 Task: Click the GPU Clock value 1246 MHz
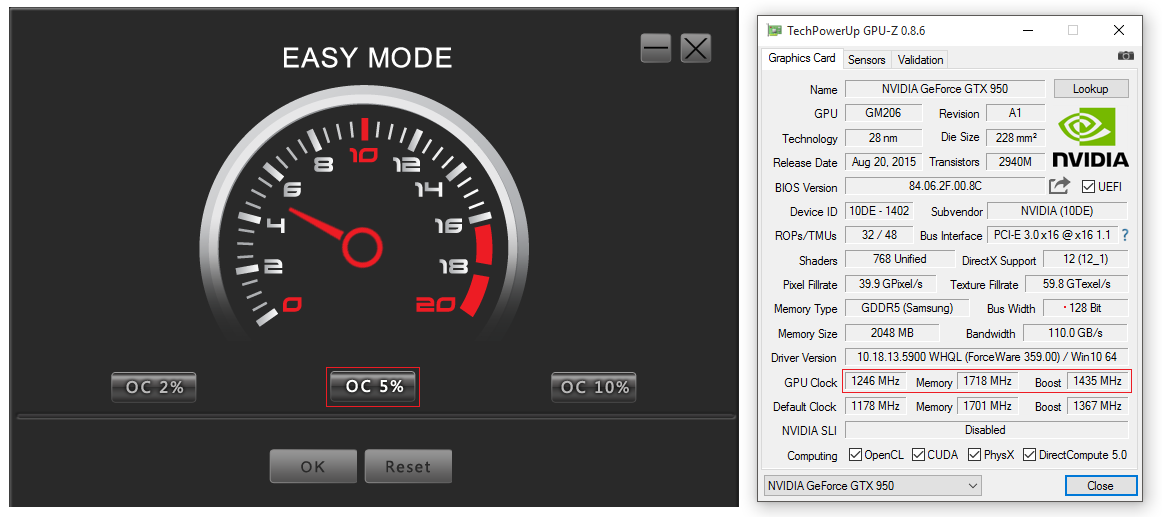pos(875,381)
